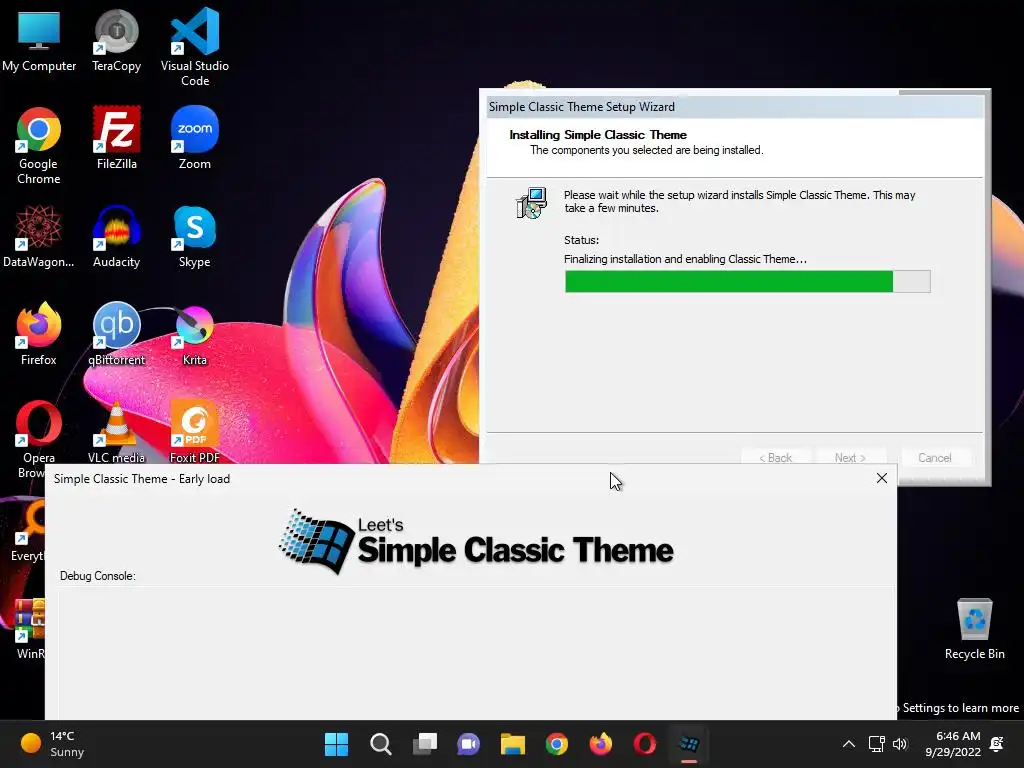Viewport: 1024px width, 768px height.
Task: Open Visual Studio Code shortcut
Action: pyautogui.click(x=195, y=47)
